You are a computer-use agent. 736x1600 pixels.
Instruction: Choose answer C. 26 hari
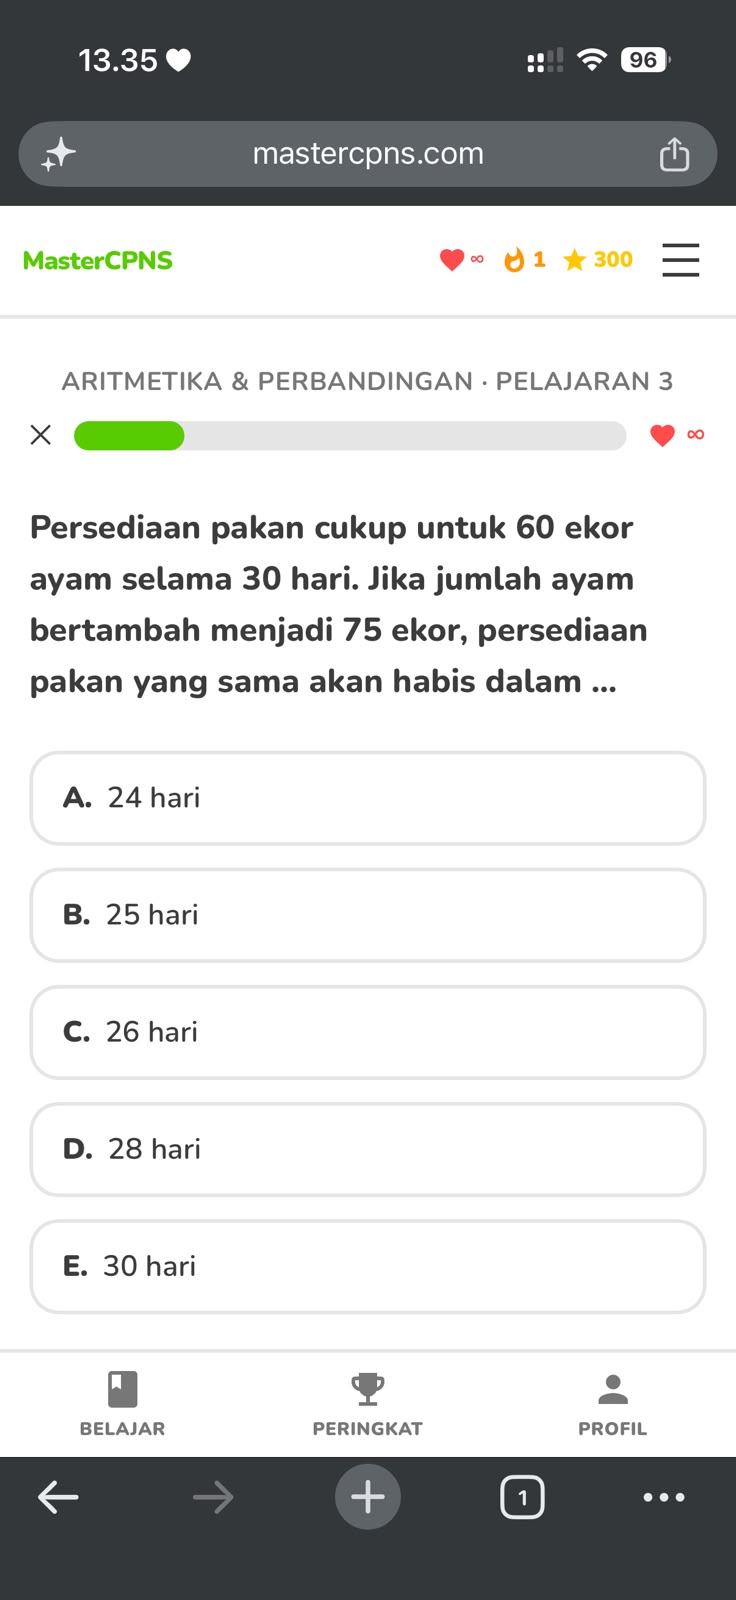[x=368, y=1032]
